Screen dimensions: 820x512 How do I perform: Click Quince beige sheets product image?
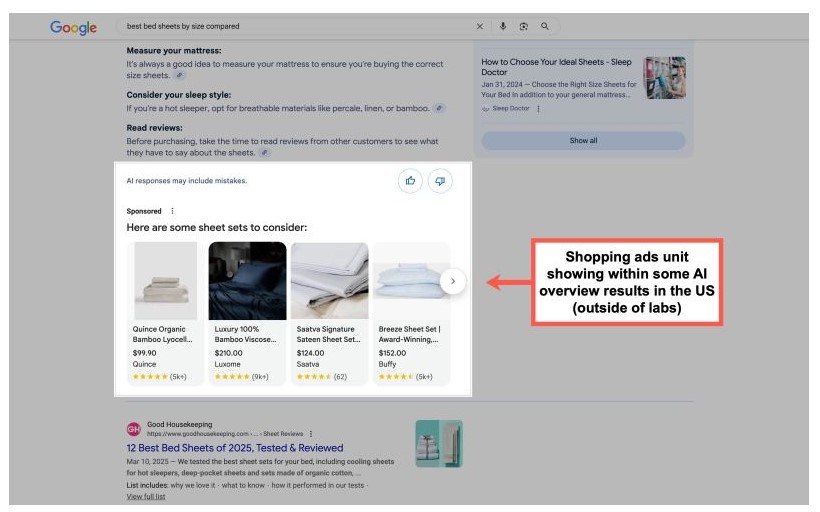(165, 281)
